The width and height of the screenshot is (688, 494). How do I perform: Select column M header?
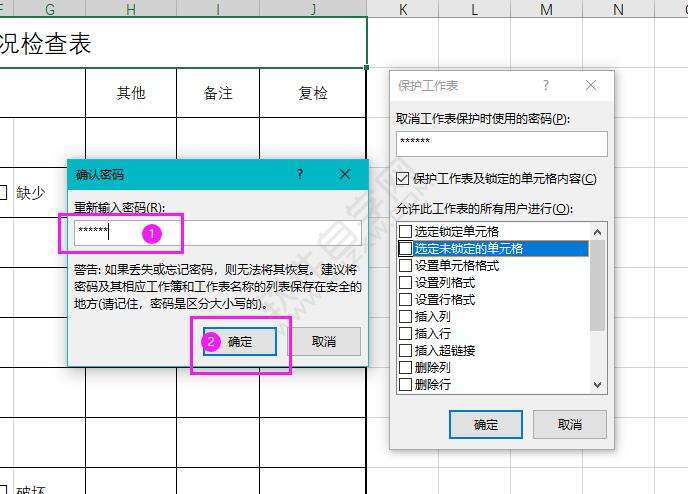(546, 9)
